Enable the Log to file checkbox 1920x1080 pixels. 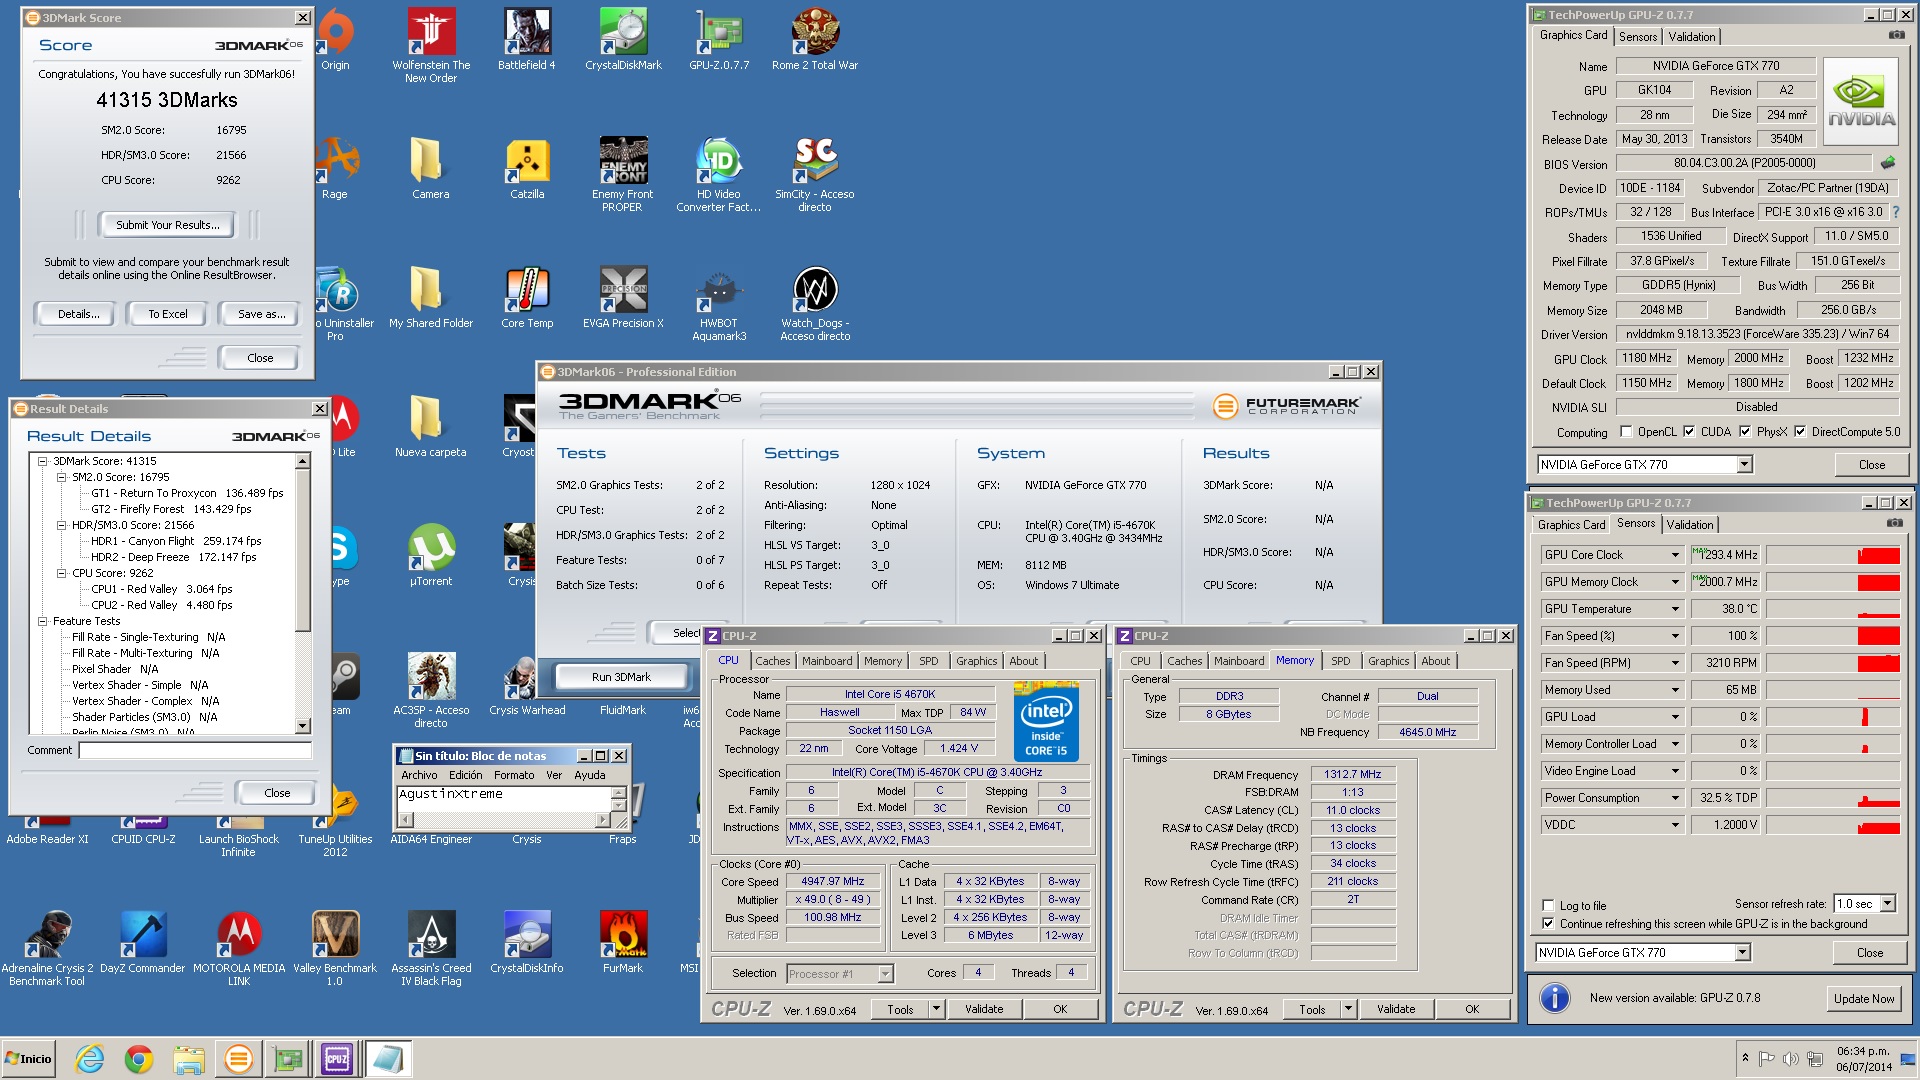pos(1548,906)
